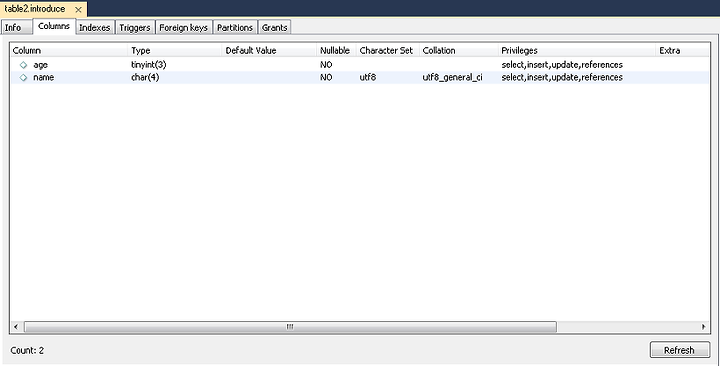Click the diamond icon beside age column
720x366 pixels.
point(23,65)
